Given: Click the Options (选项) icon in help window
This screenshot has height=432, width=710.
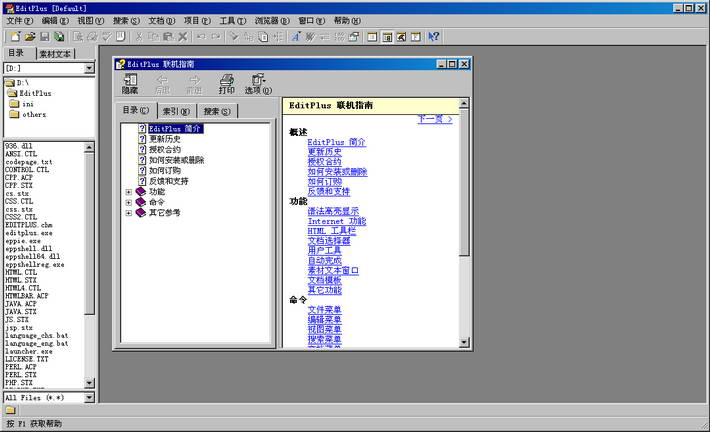Looking at the screenshot, I should pos(258,84).
